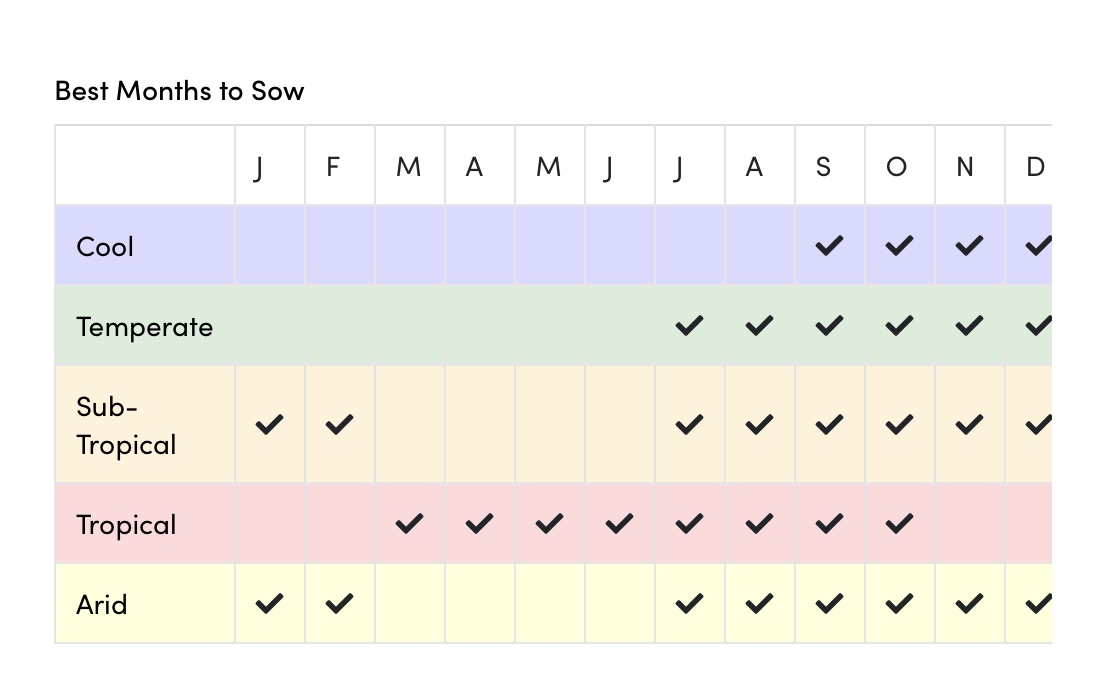This screenshot has height=682, width=1119.
Task: Select the Sub-Tropical climate row label
Action: 126,426
